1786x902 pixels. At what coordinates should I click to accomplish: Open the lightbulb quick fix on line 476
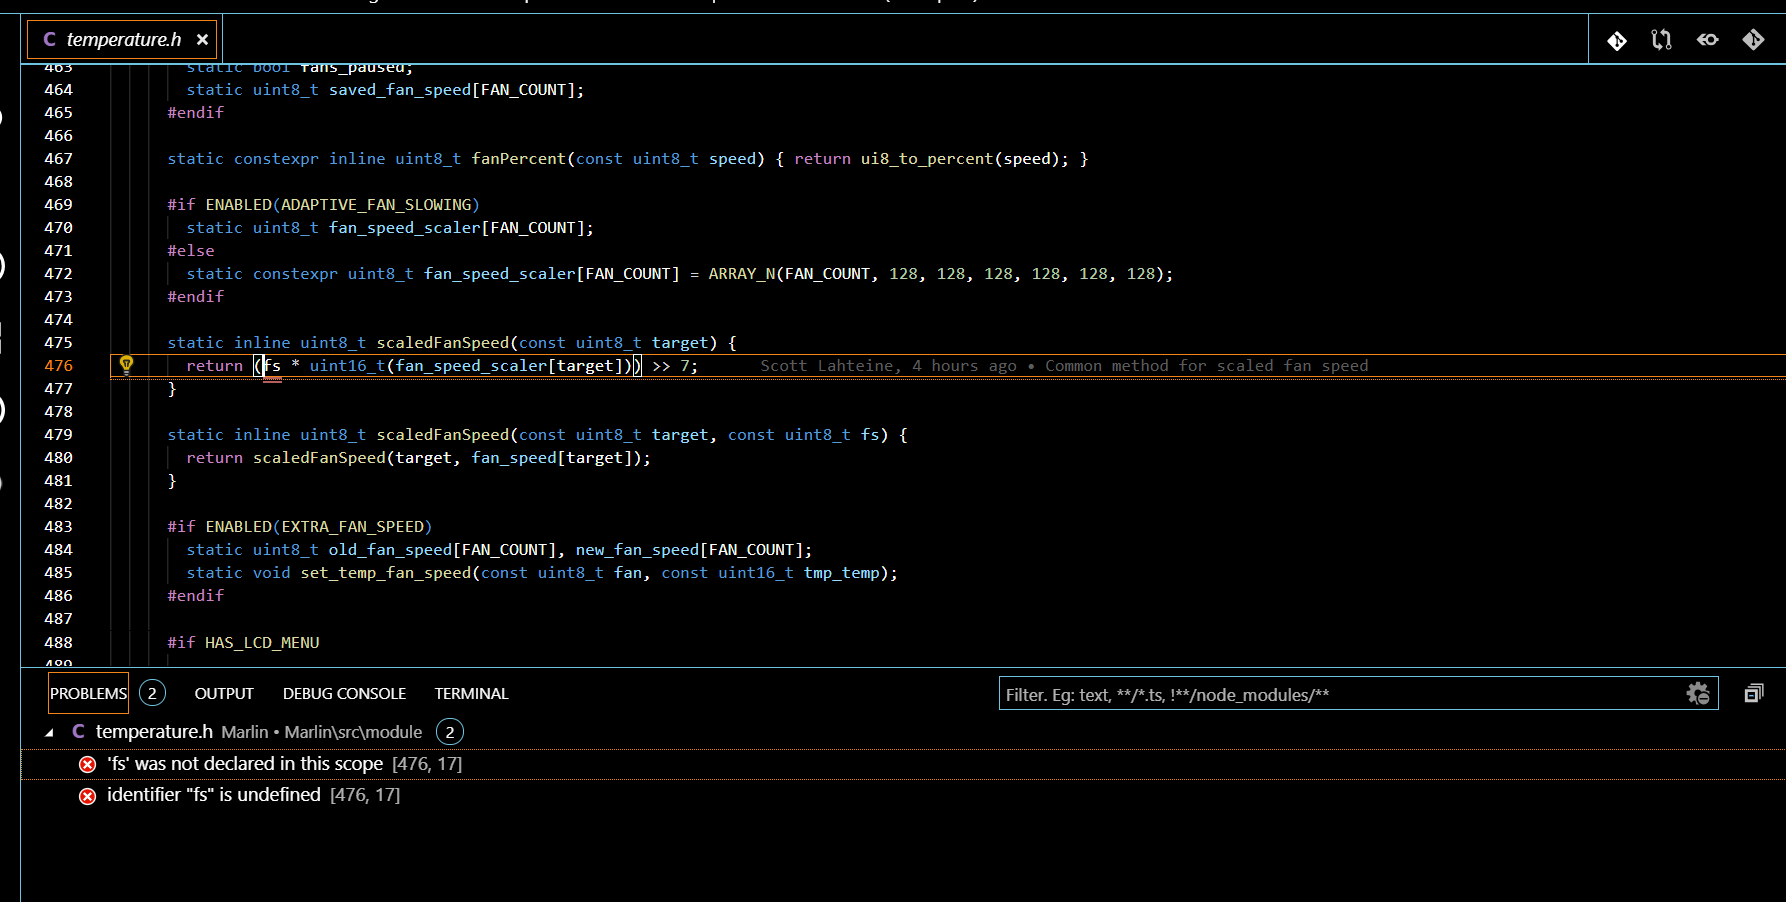(126, 365)
